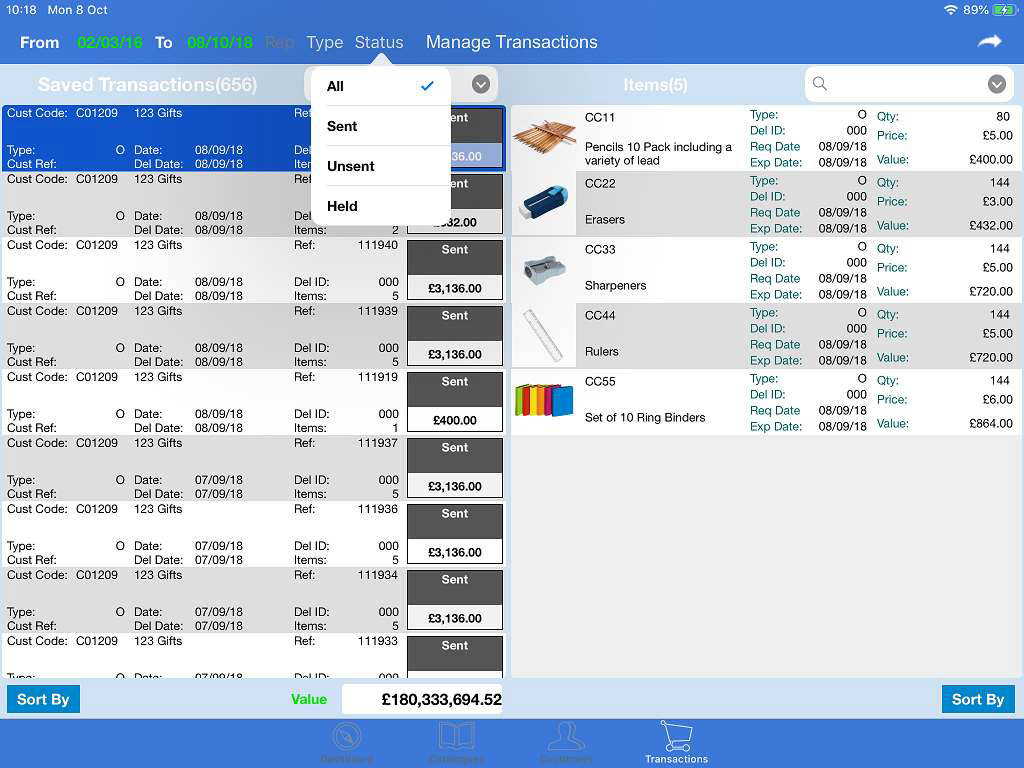Click the share arrow icon
This screenshot has height=768, width=1024.
[989, 42]
